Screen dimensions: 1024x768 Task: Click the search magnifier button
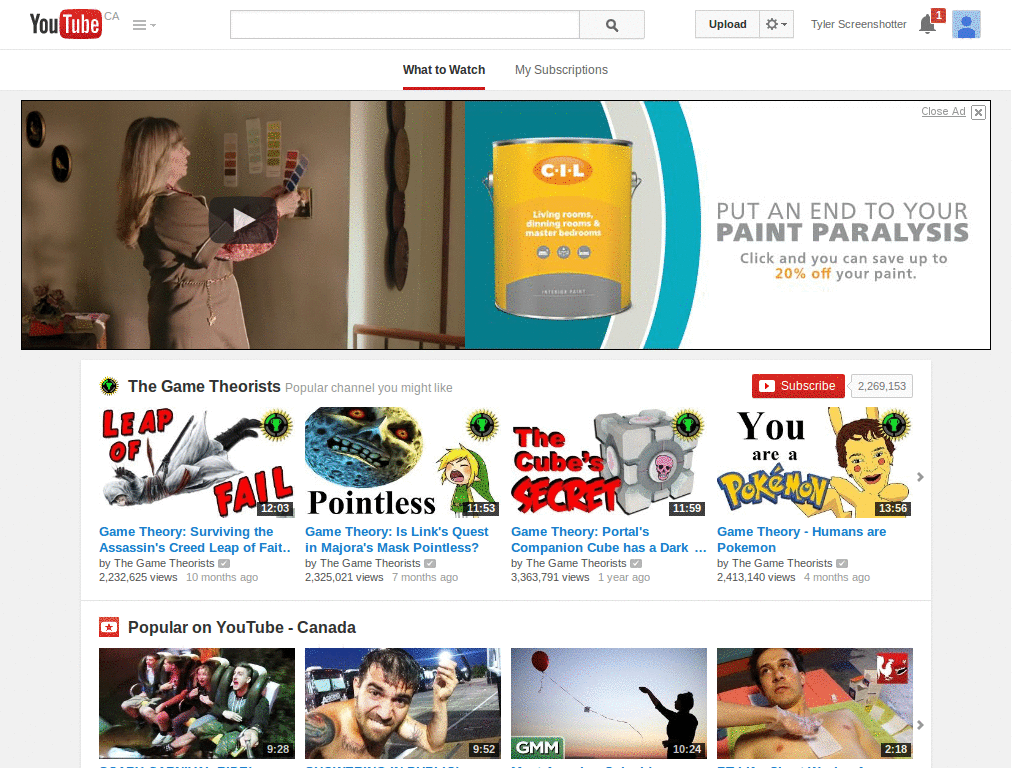coord(611,25)
